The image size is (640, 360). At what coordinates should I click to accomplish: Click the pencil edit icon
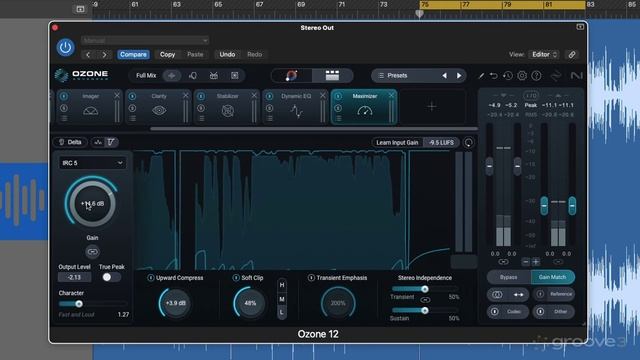[x=482, y=76]
